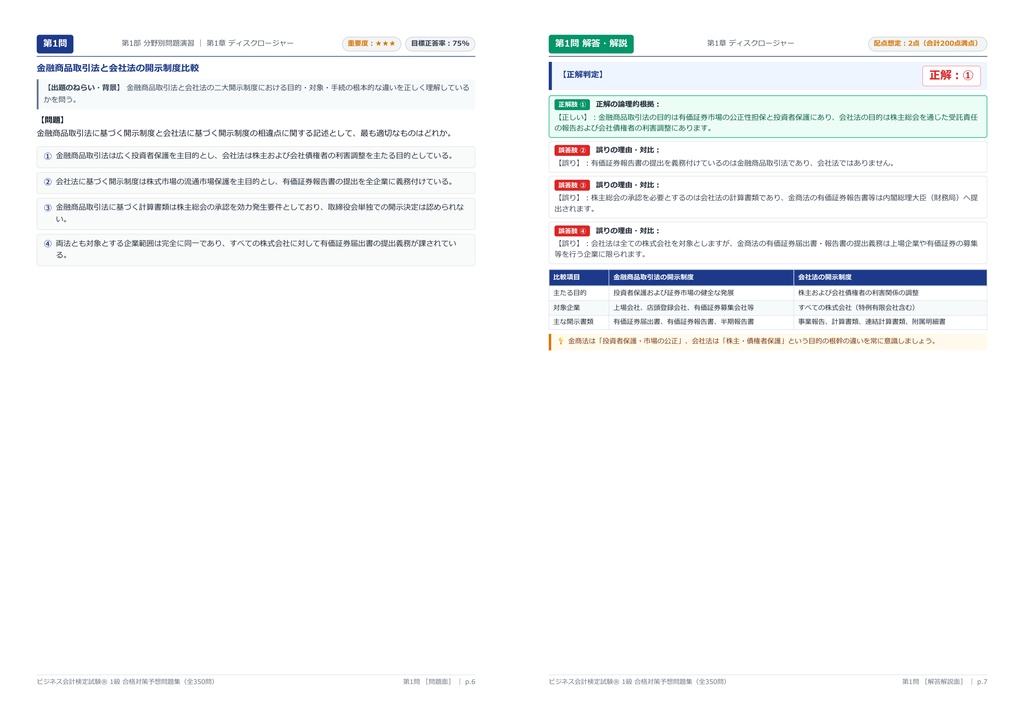Click the 主たる目的 row label
The image size is (1024, 724).
[x=569, y=293]
